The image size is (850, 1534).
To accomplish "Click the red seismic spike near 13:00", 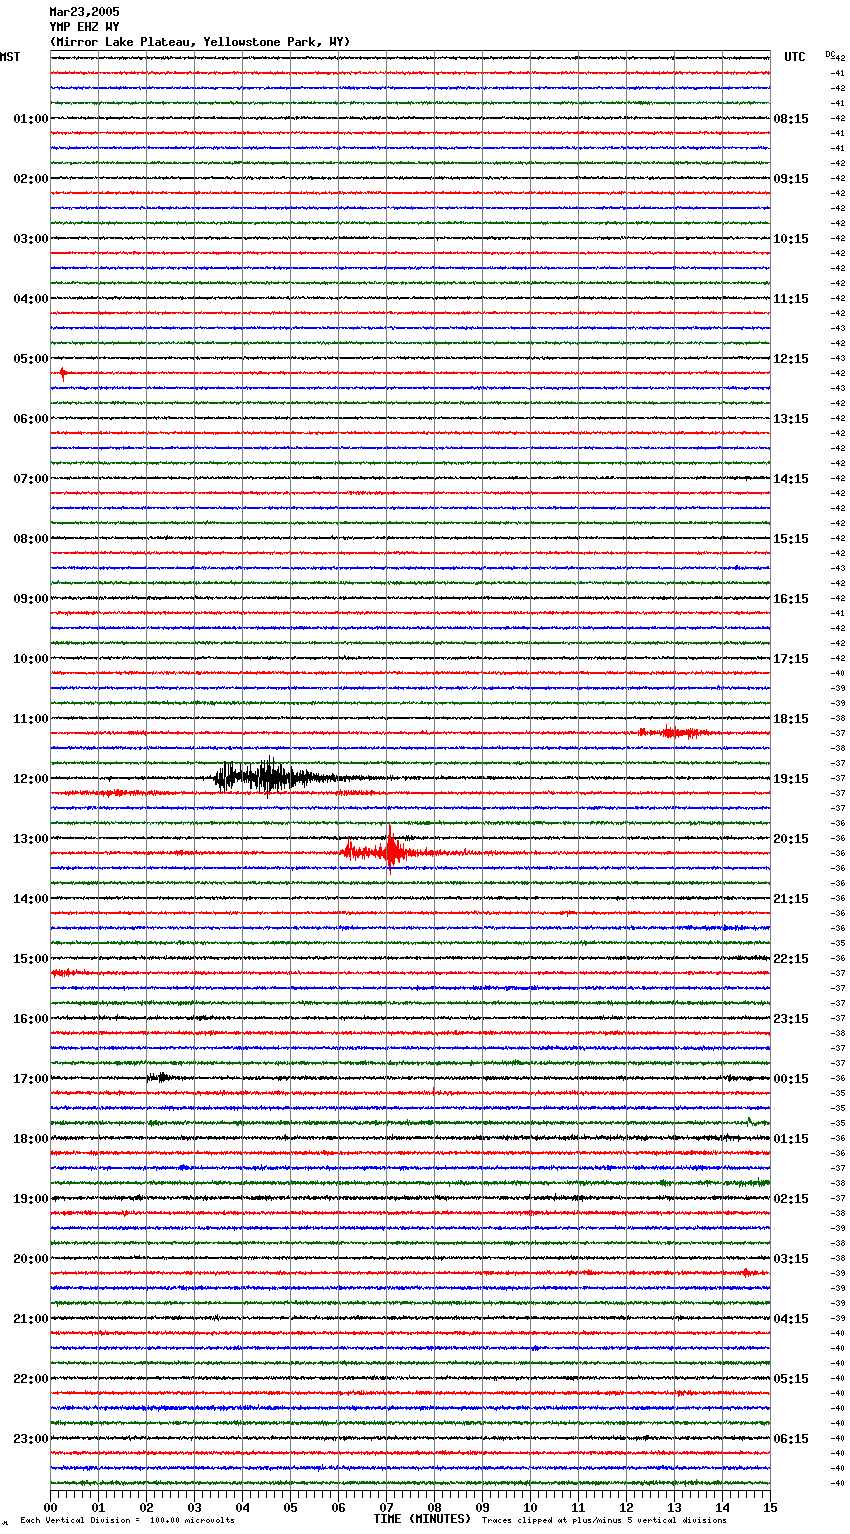I will [x=388, y=851].
